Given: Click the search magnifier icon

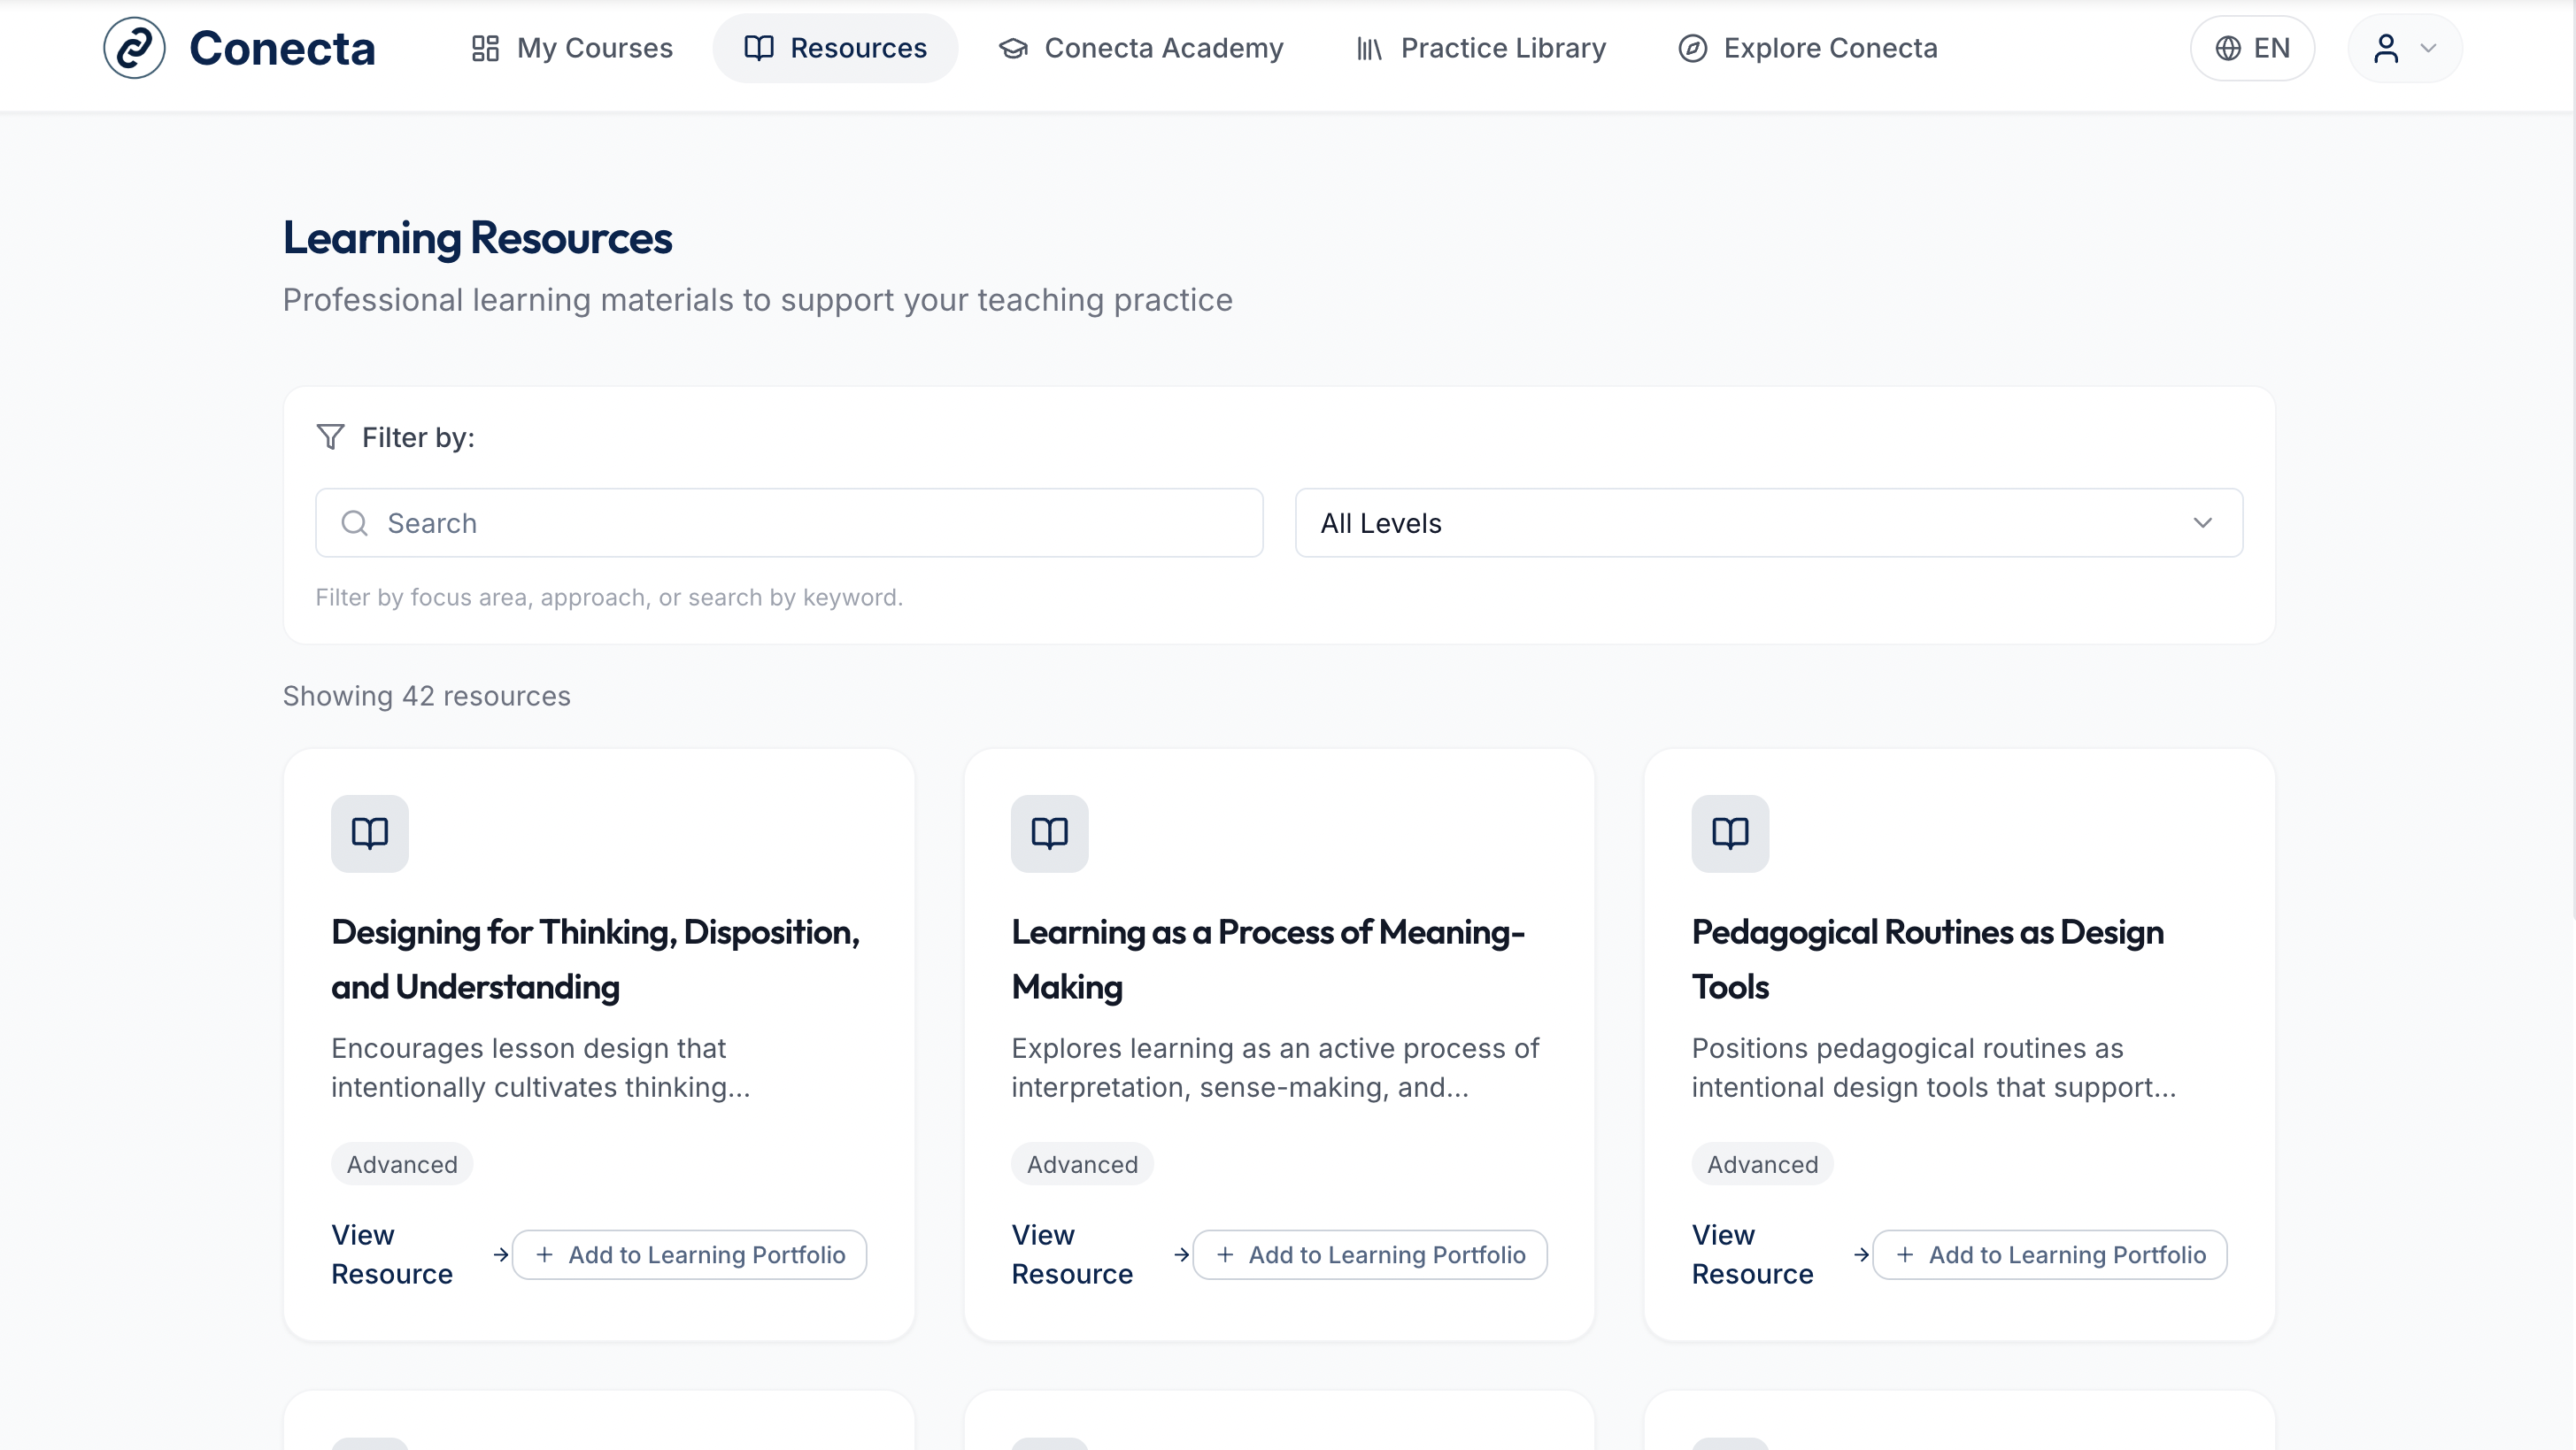Looking at the screenshot, I should click(x=354, y=523).
